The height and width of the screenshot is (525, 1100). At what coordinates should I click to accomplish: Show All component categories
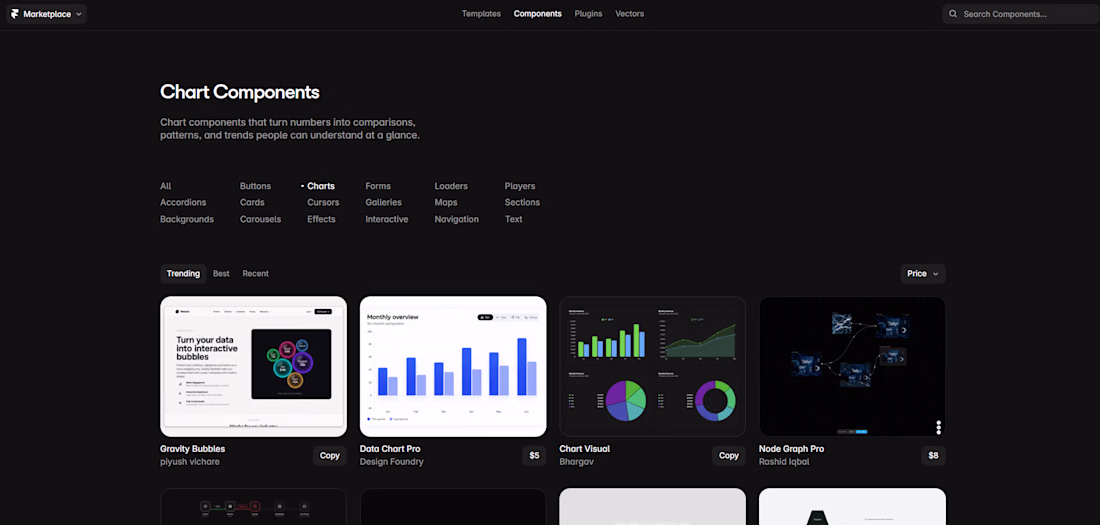[166, 186]
